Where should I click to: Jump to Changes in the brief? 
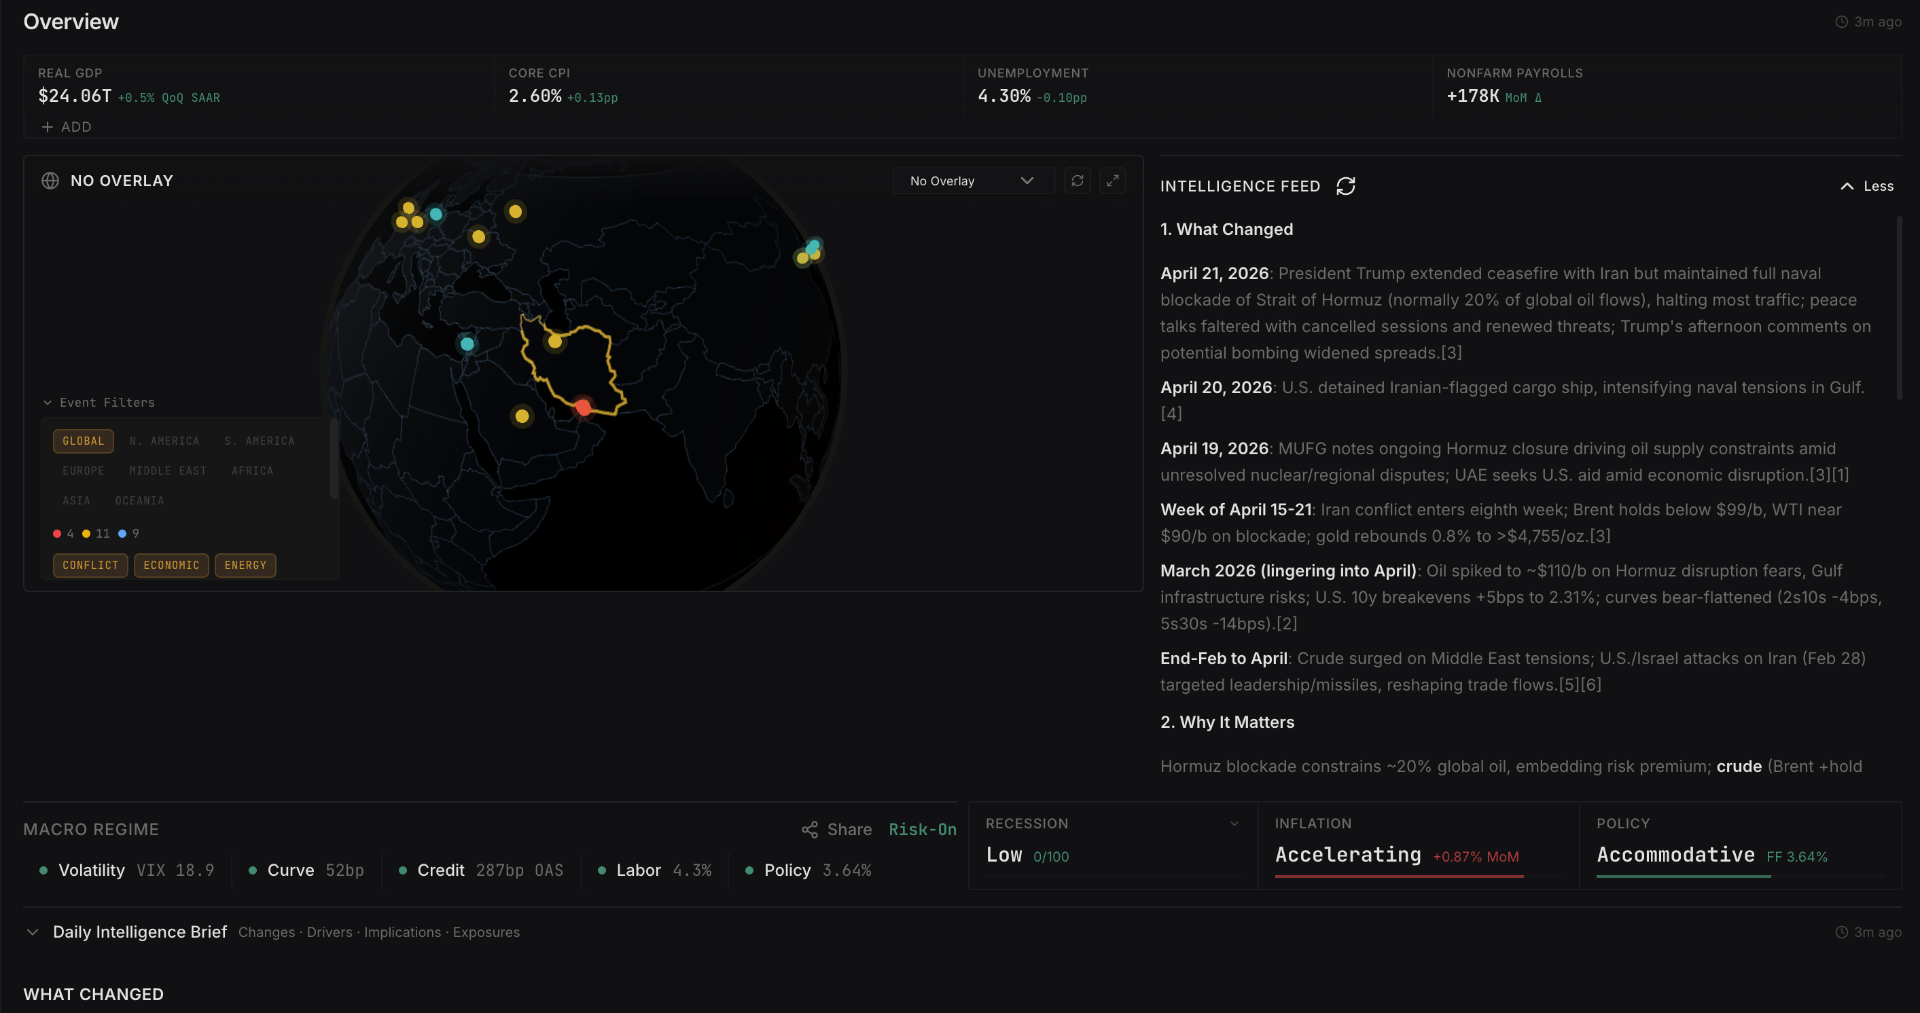[266, 932]
